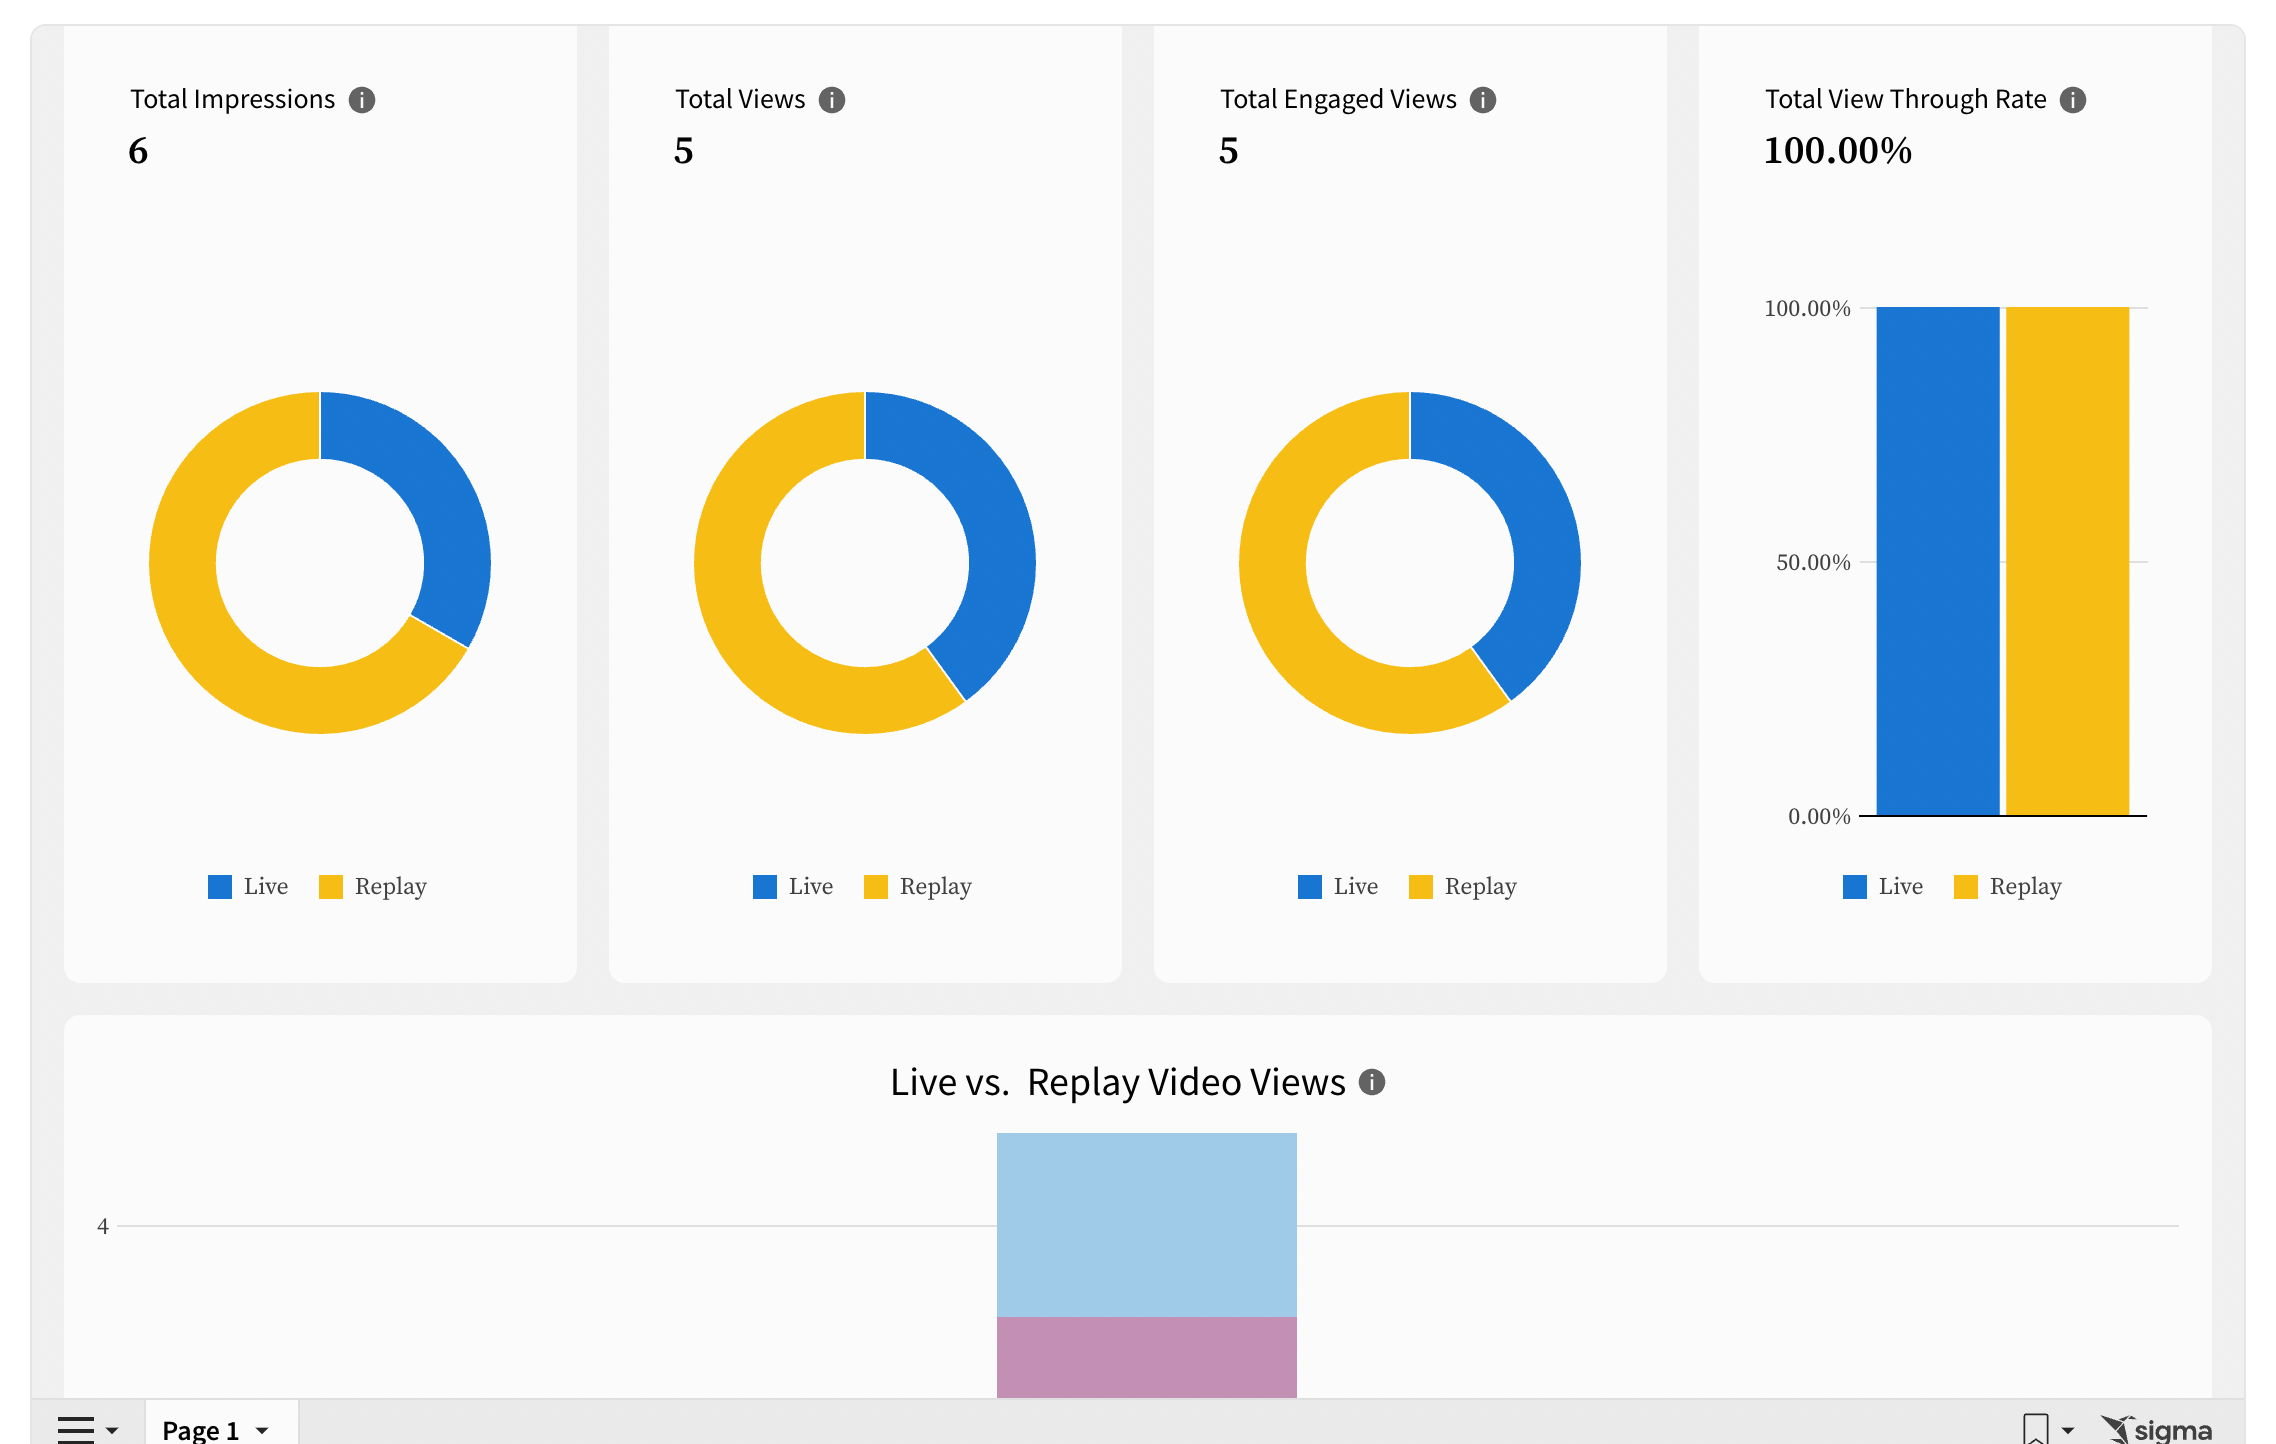This screenshot has height=1444, width=2276.
Task: Click the info icon beside Total View Through Rate
Action: click(x=2074, y=99)
